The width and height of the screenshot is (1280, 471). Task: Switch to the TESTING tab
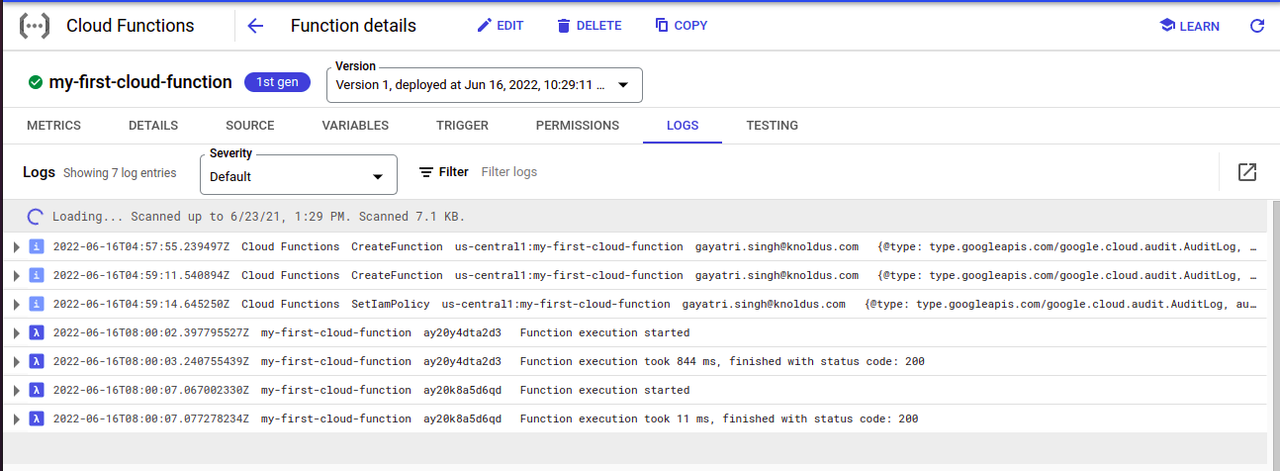pos(772,126)
